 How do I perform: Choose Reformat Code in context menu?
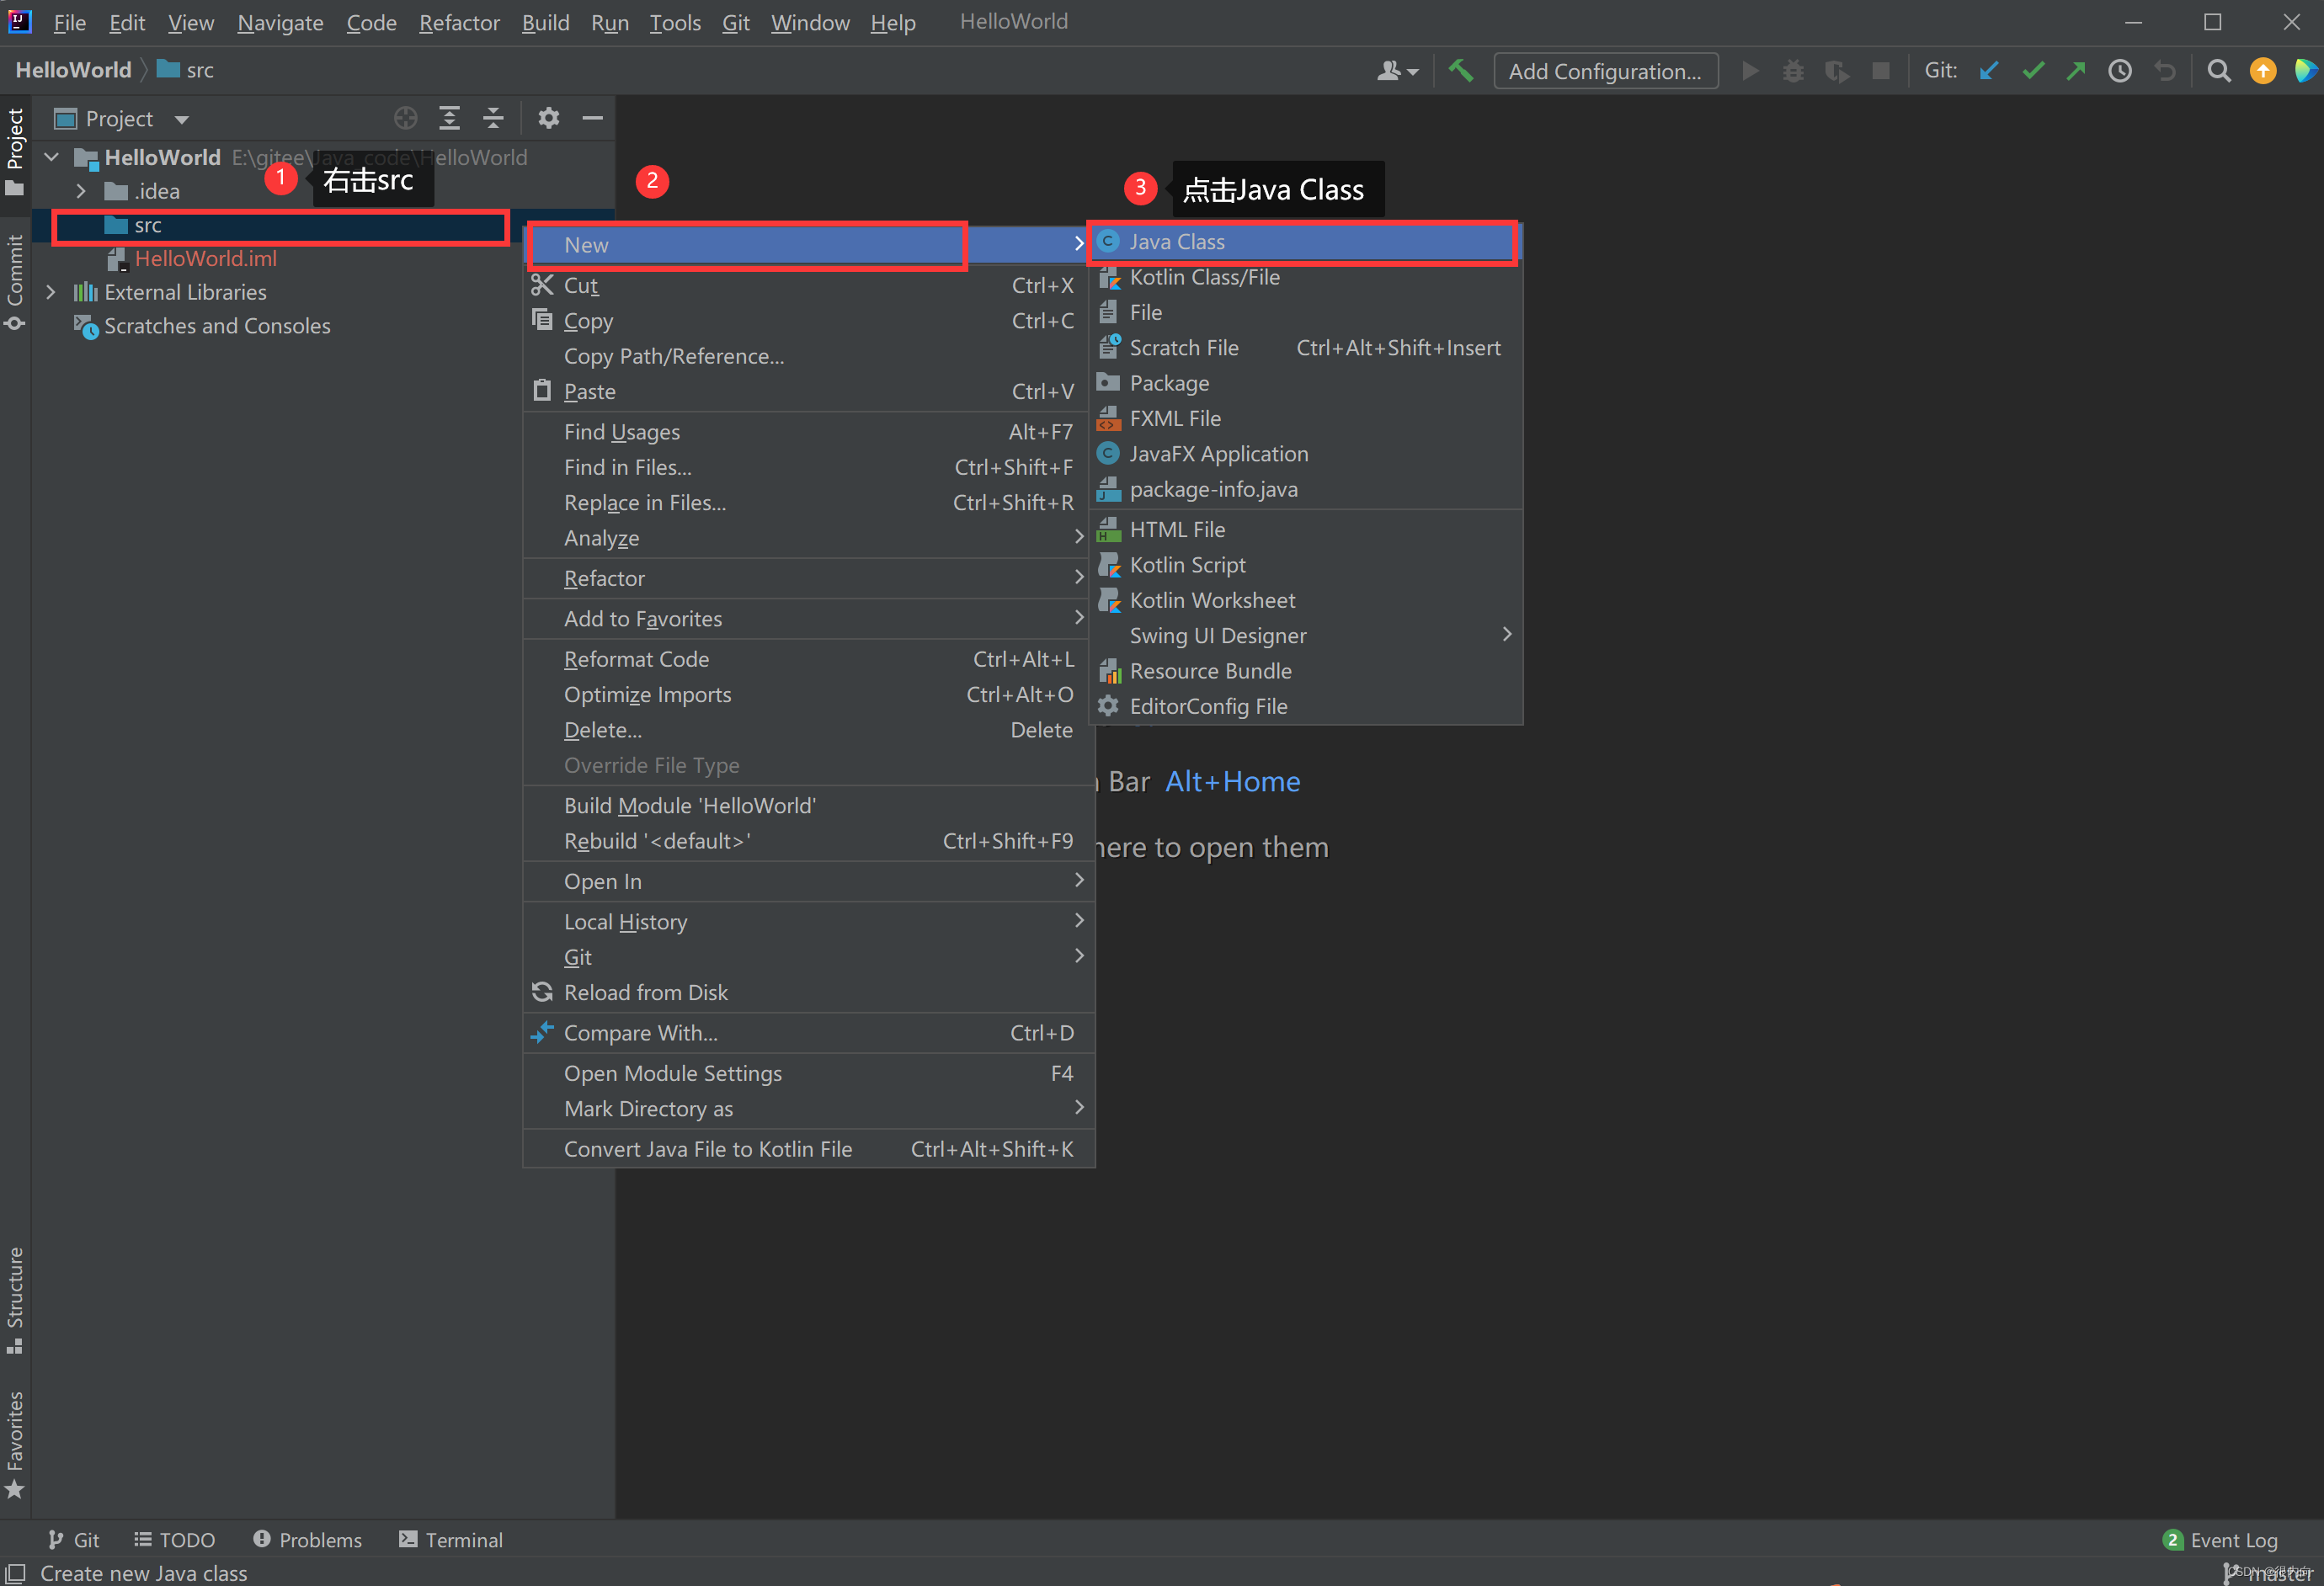click(x=808, y=659)
